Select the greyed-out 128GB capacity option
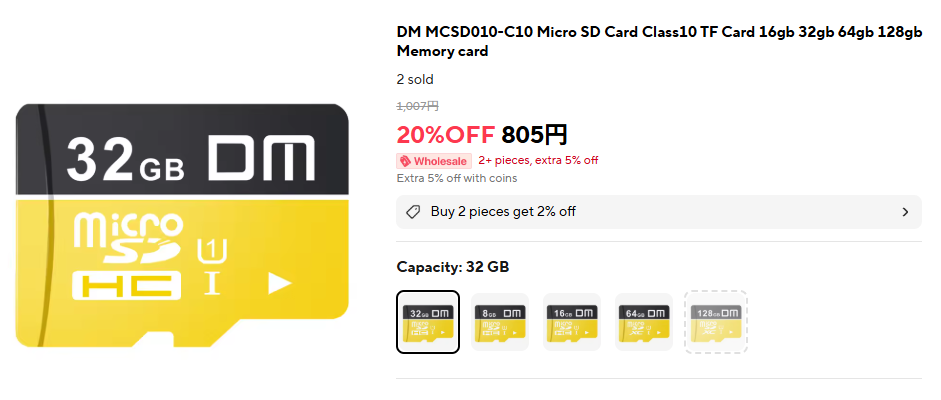 point(716,322)
